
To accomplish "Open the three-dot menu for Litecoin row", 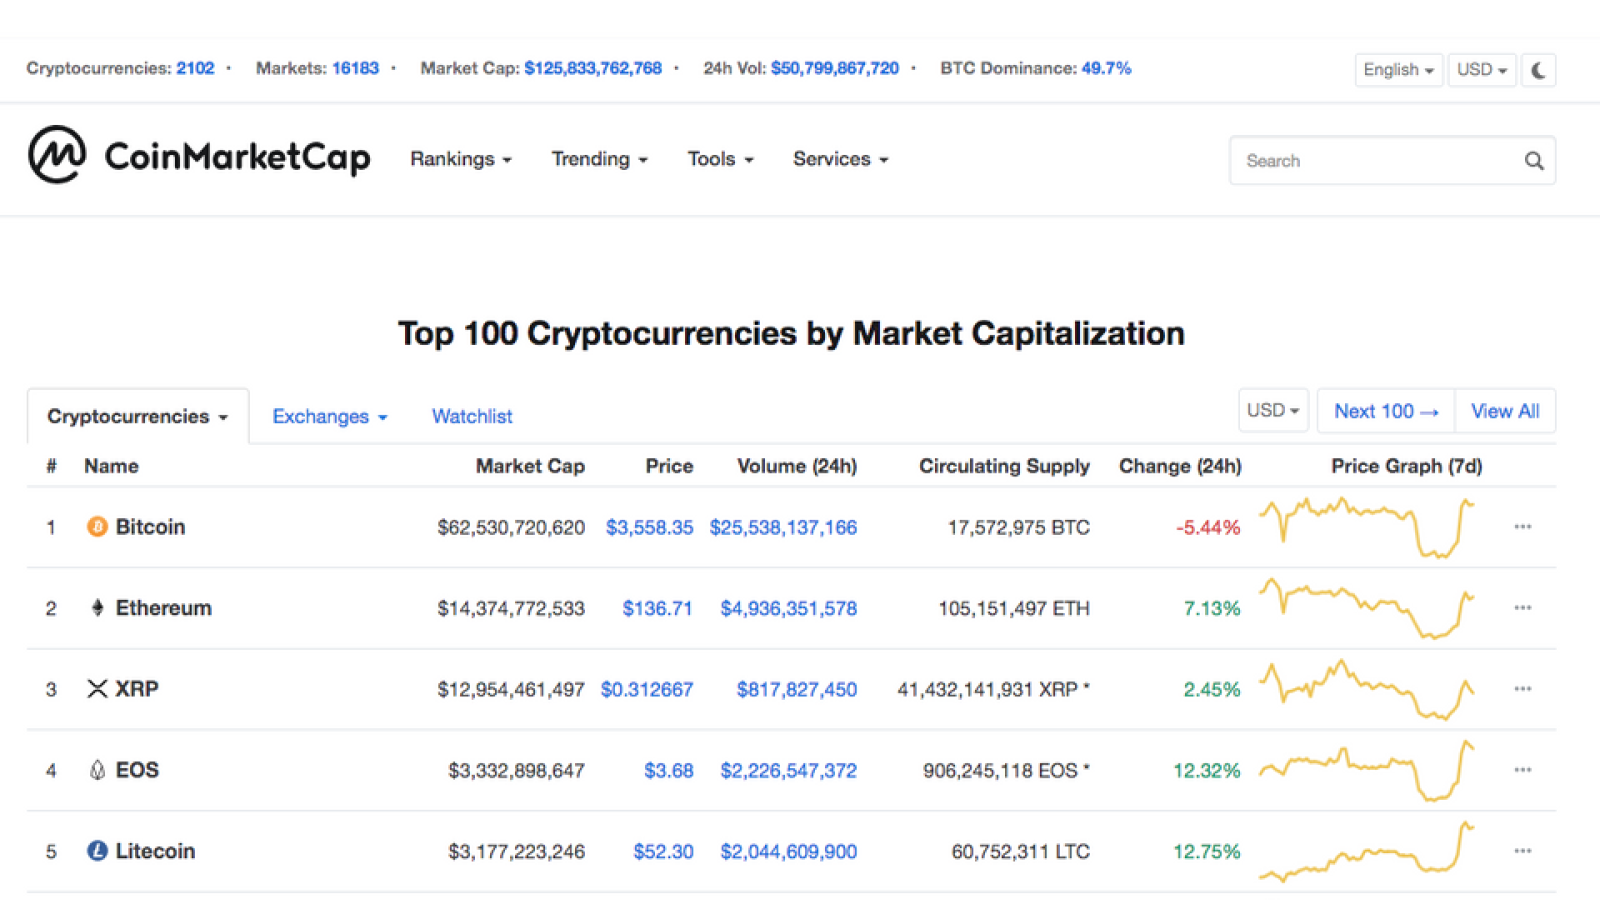I will pos(1523,851).
